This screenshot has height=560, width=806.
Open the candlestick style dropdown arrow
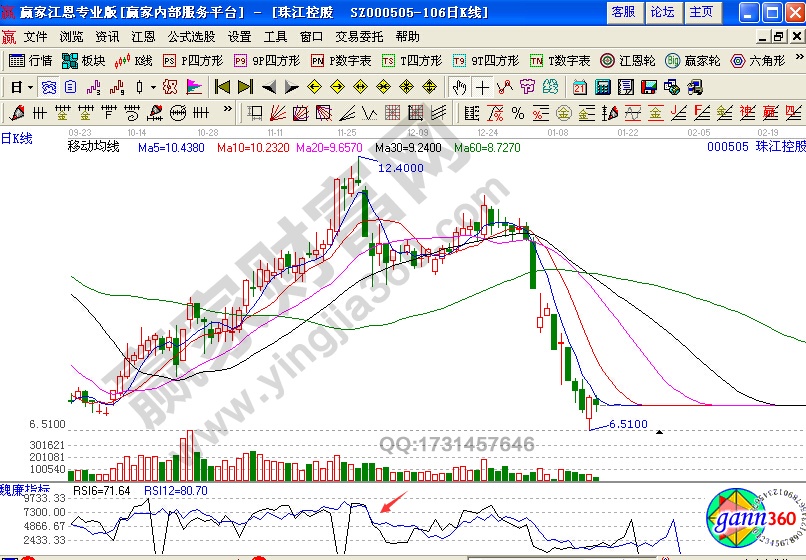(153, 87)
